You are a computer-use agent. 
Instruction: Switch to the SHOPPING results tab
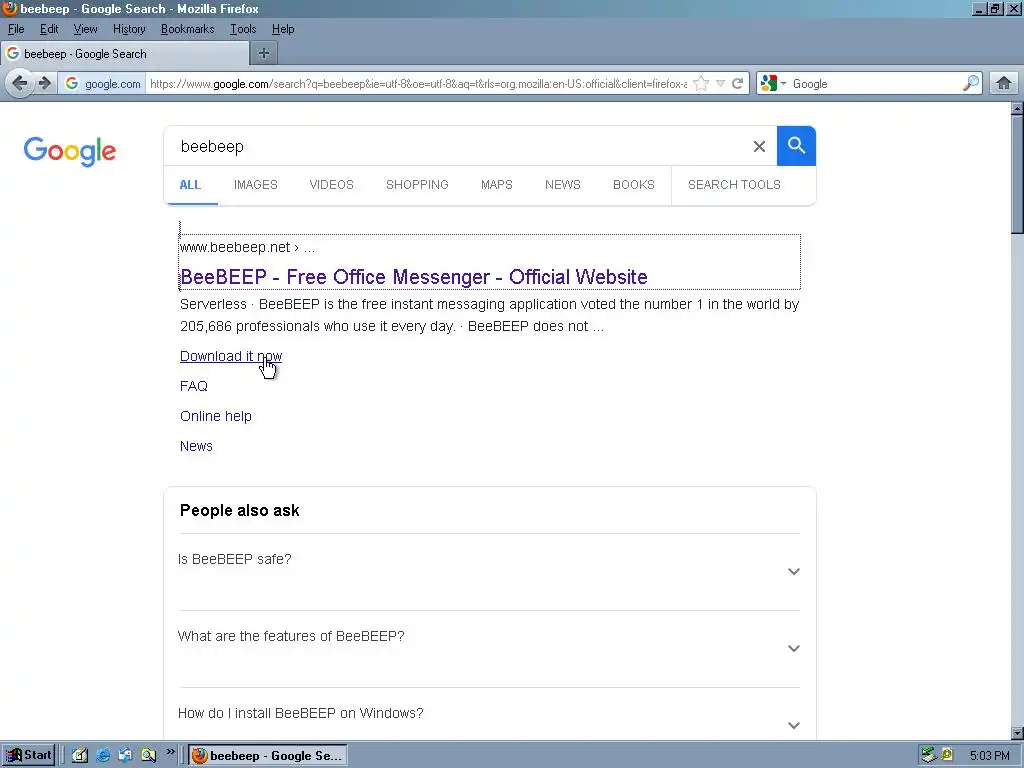417,185
